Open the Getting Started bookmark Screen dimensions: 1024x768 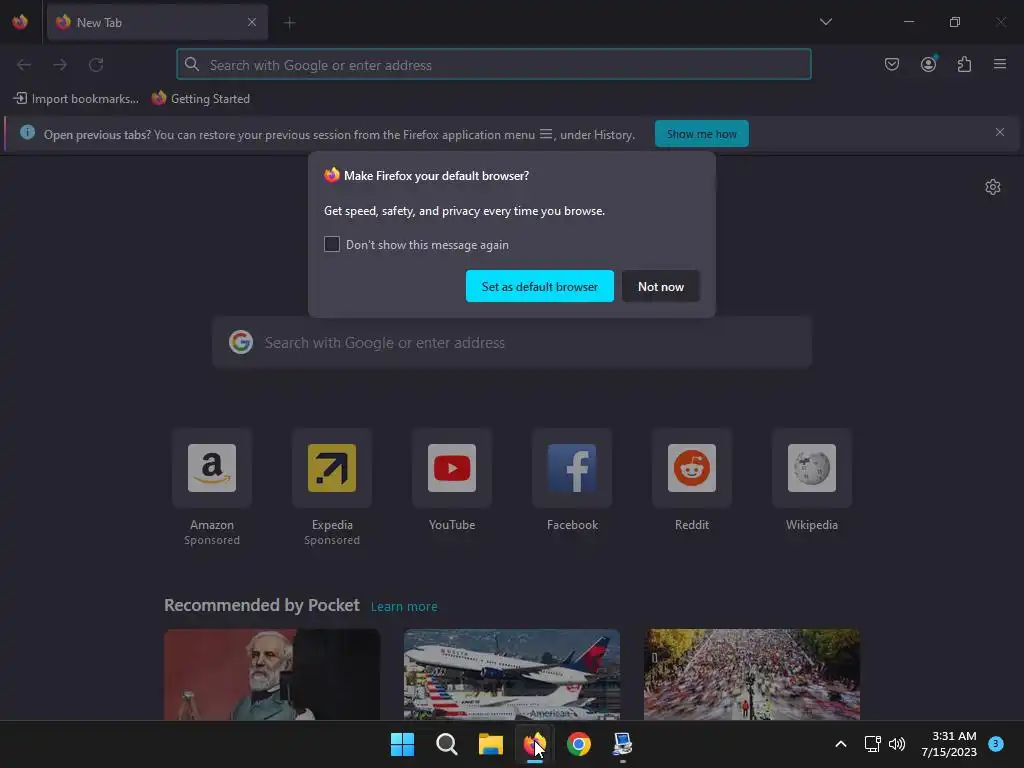point(201,99)
